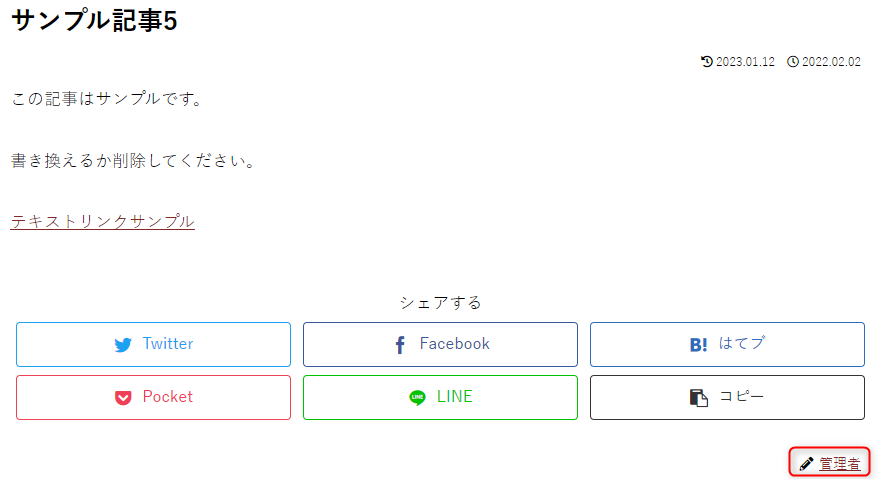Save the article to Pocket
The width and height of the screenshot is (878, 479).
click(x=153, y=398)
